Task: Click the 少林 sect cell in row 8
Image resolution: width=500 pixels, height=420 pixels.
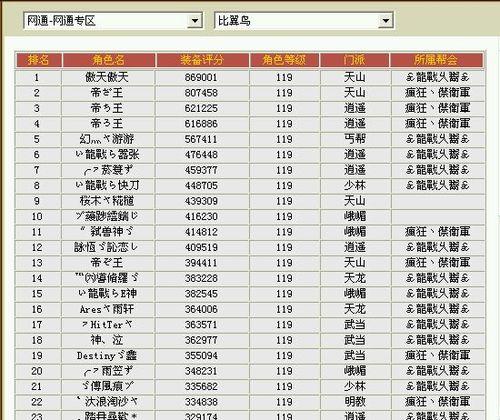Action: [355, 185]
